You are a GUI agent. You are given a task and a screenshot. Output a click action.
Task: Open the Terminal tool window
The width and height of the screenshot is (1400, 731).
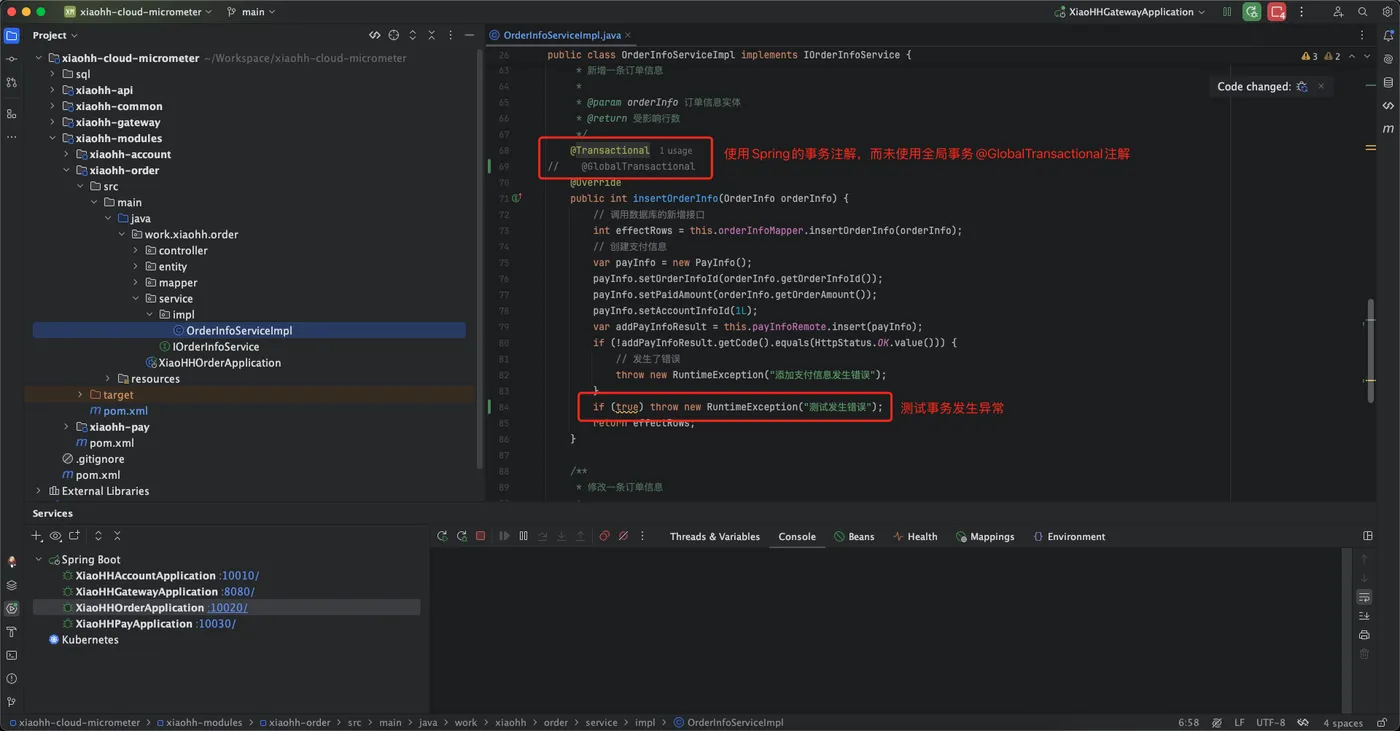coord(12,656)
